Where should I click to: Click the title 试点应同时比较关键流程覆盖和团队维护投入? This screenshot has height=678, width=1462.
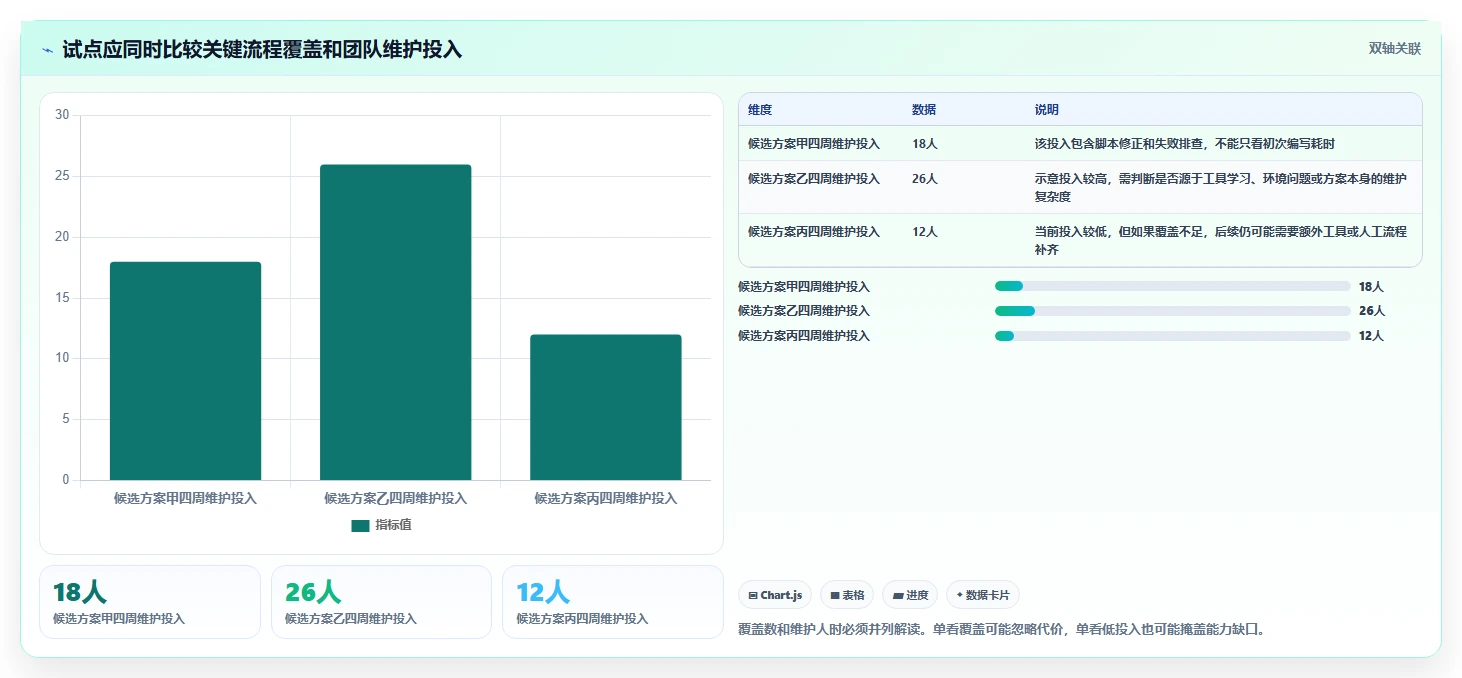click(x=262, y=50)
